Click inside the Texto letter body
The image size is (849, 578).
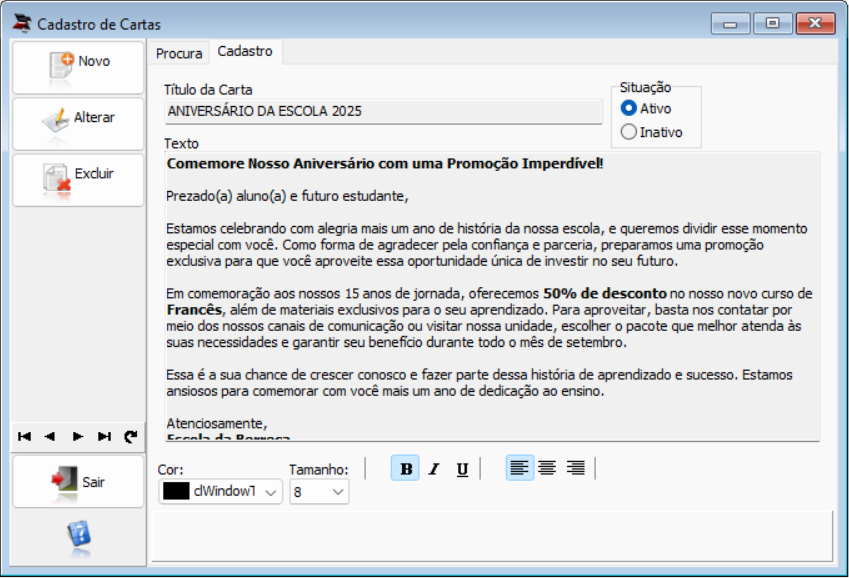[492, 297]
